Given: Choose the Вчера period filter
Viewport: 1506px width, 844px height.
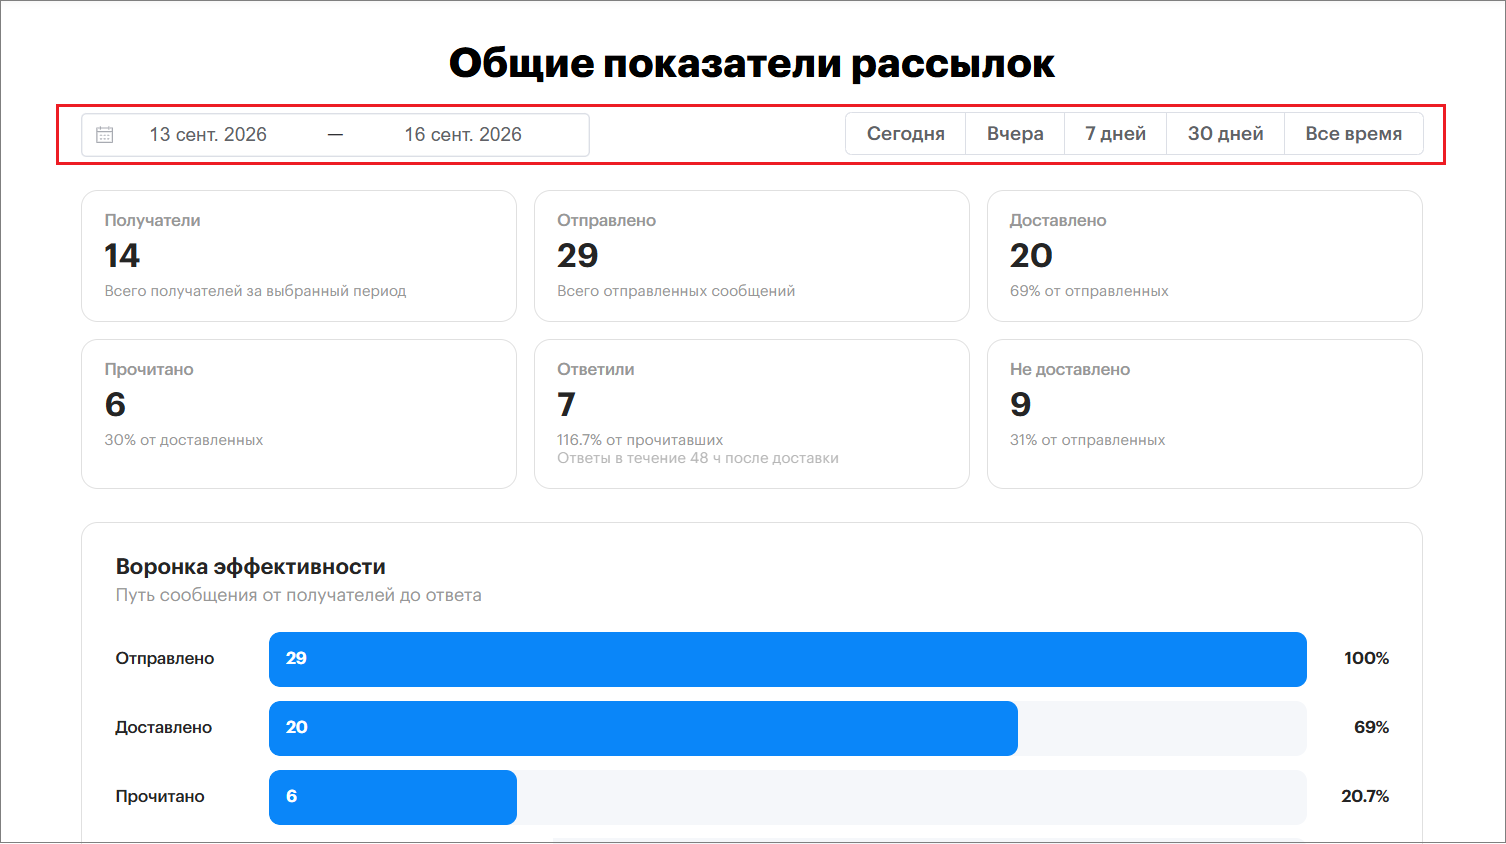Looking at the screenshot, I should 1015,134.
